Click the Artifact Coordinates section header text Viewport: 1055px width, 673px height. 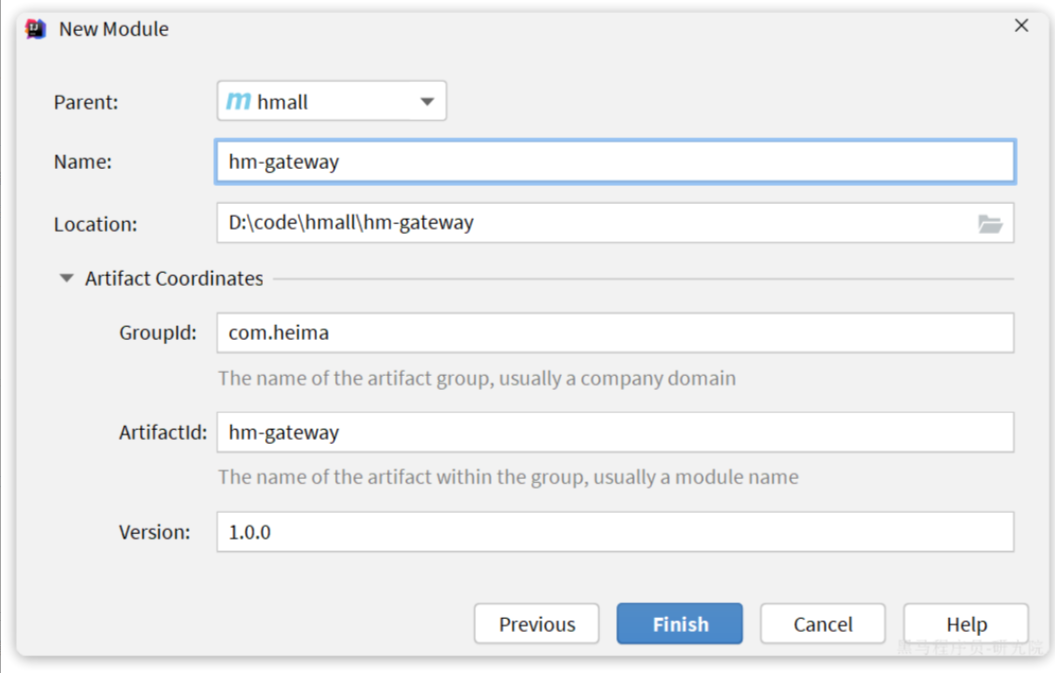pyautogui.click(x=174, y=279)
